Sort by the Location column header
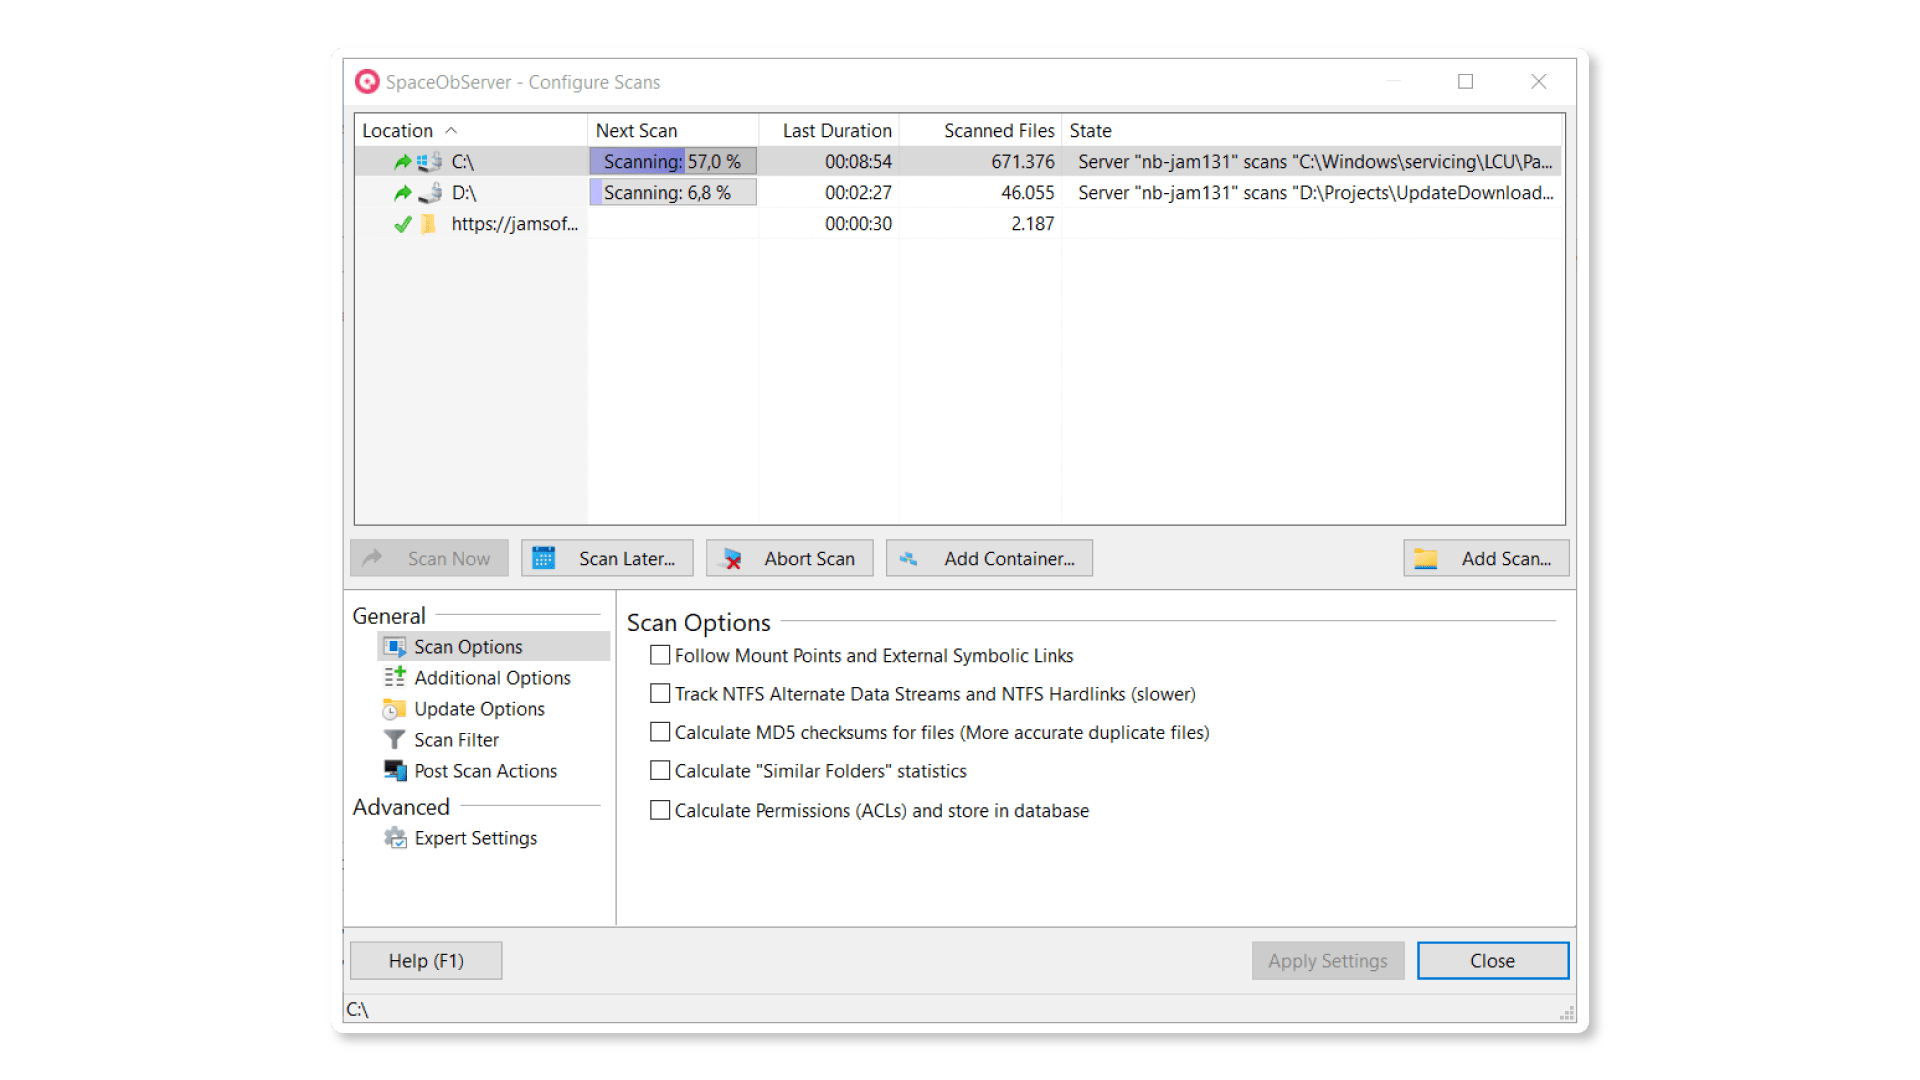The height and width of the screenshot is (1080, 1920). (398, 130)
